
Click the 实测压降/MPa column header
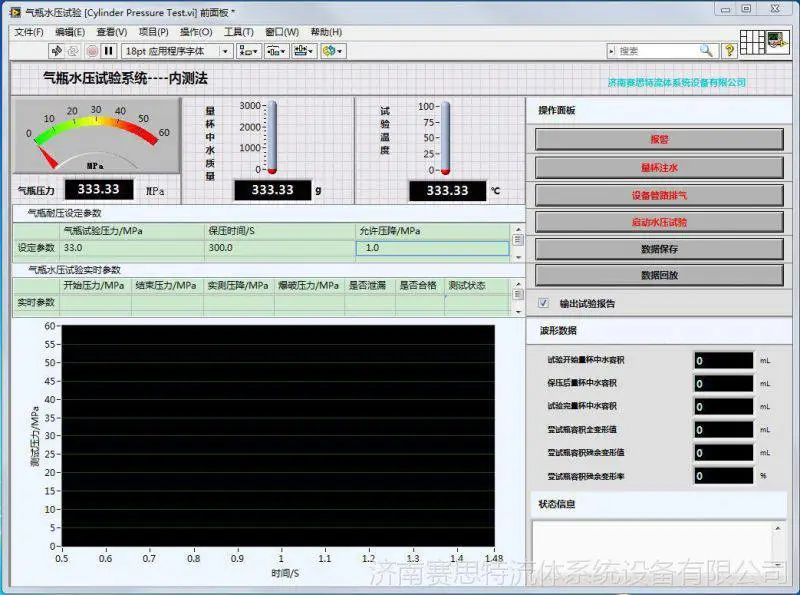[238, 286]
